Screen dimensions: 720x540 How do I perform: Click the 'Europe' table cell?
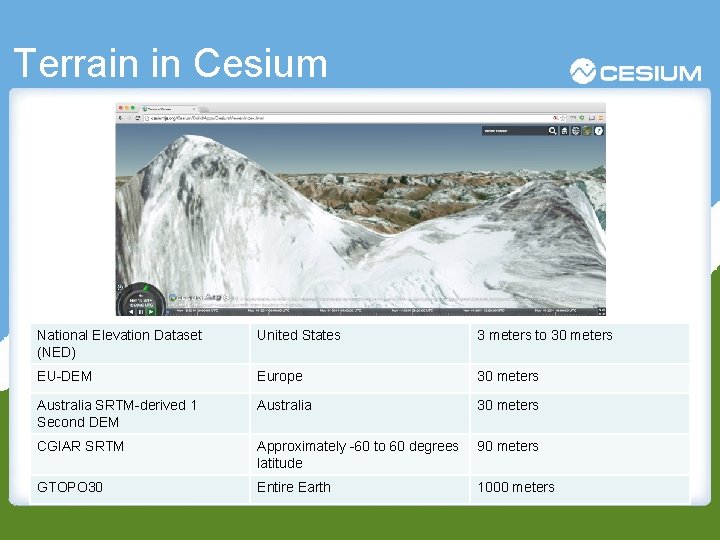point(360,378)
